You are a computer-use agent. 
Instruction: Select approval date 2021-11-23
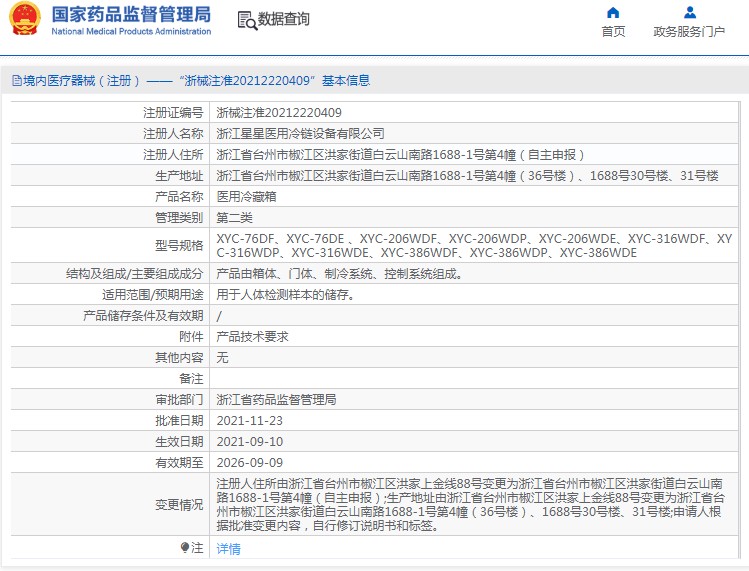click(x=249, y=421)
